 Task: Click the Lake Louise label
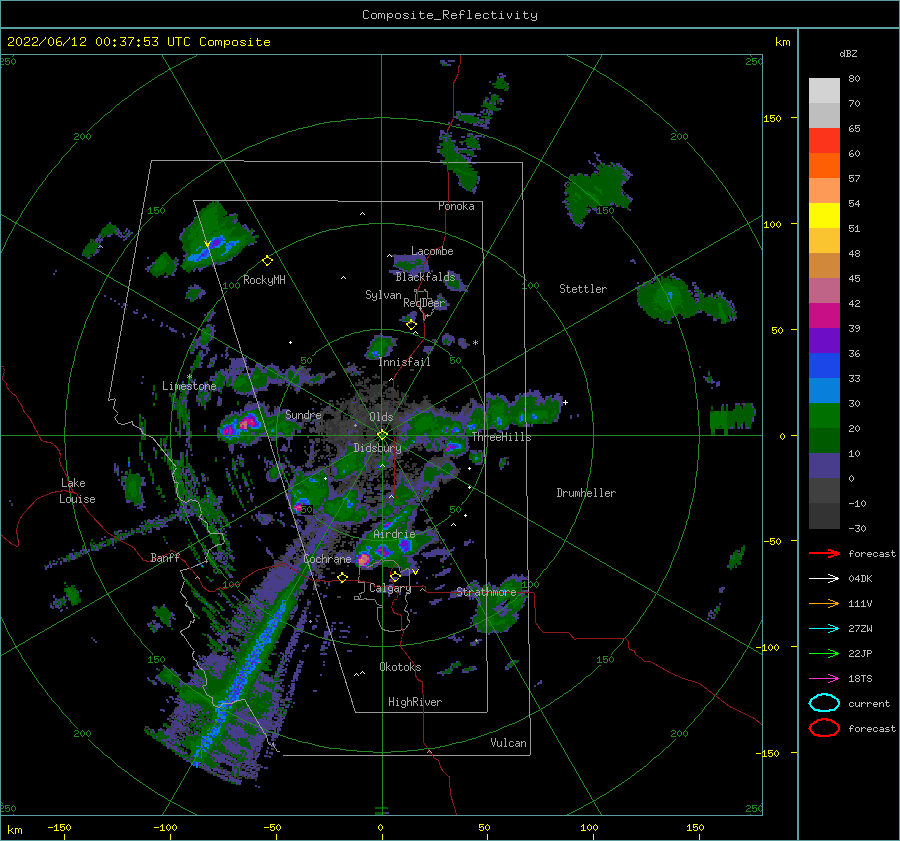[x=78, y=491]
